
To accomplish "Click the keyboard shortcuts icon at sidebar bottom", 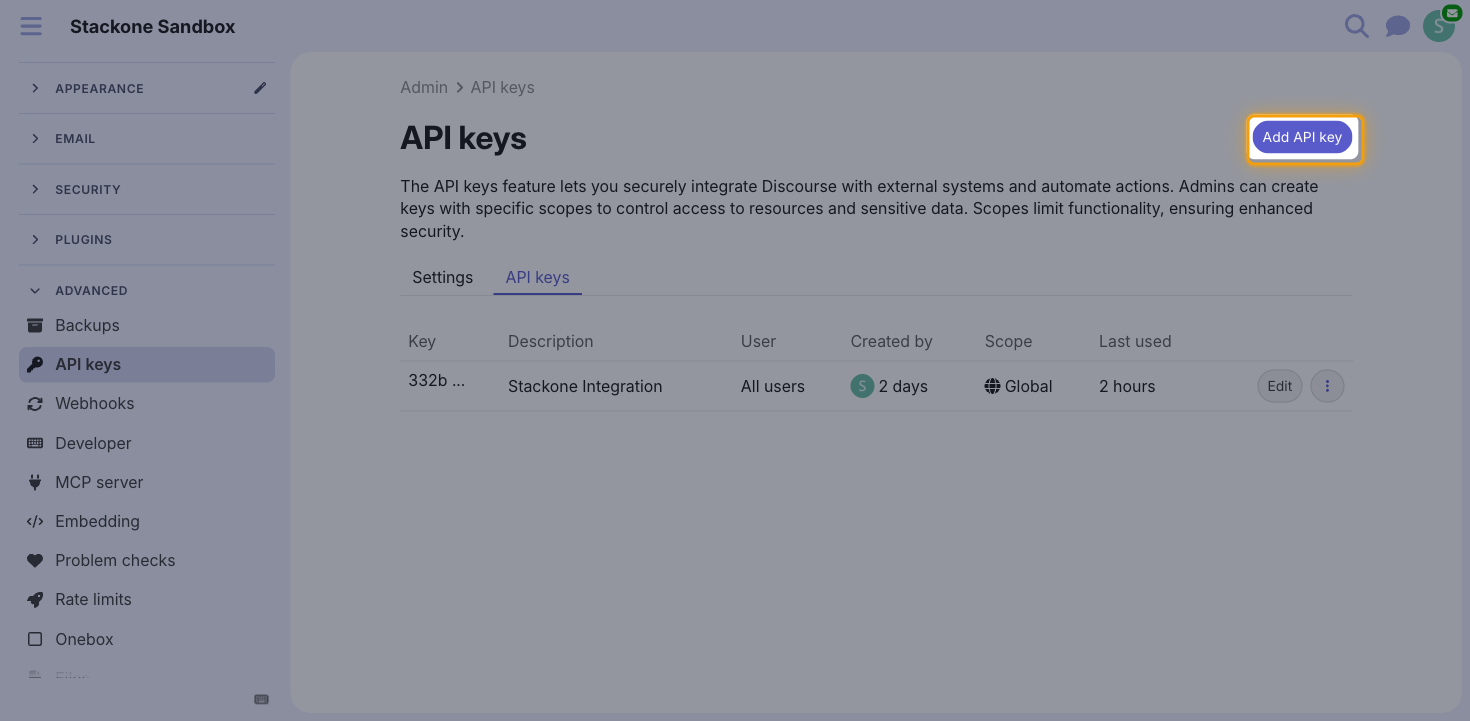I will pos(261,699).
